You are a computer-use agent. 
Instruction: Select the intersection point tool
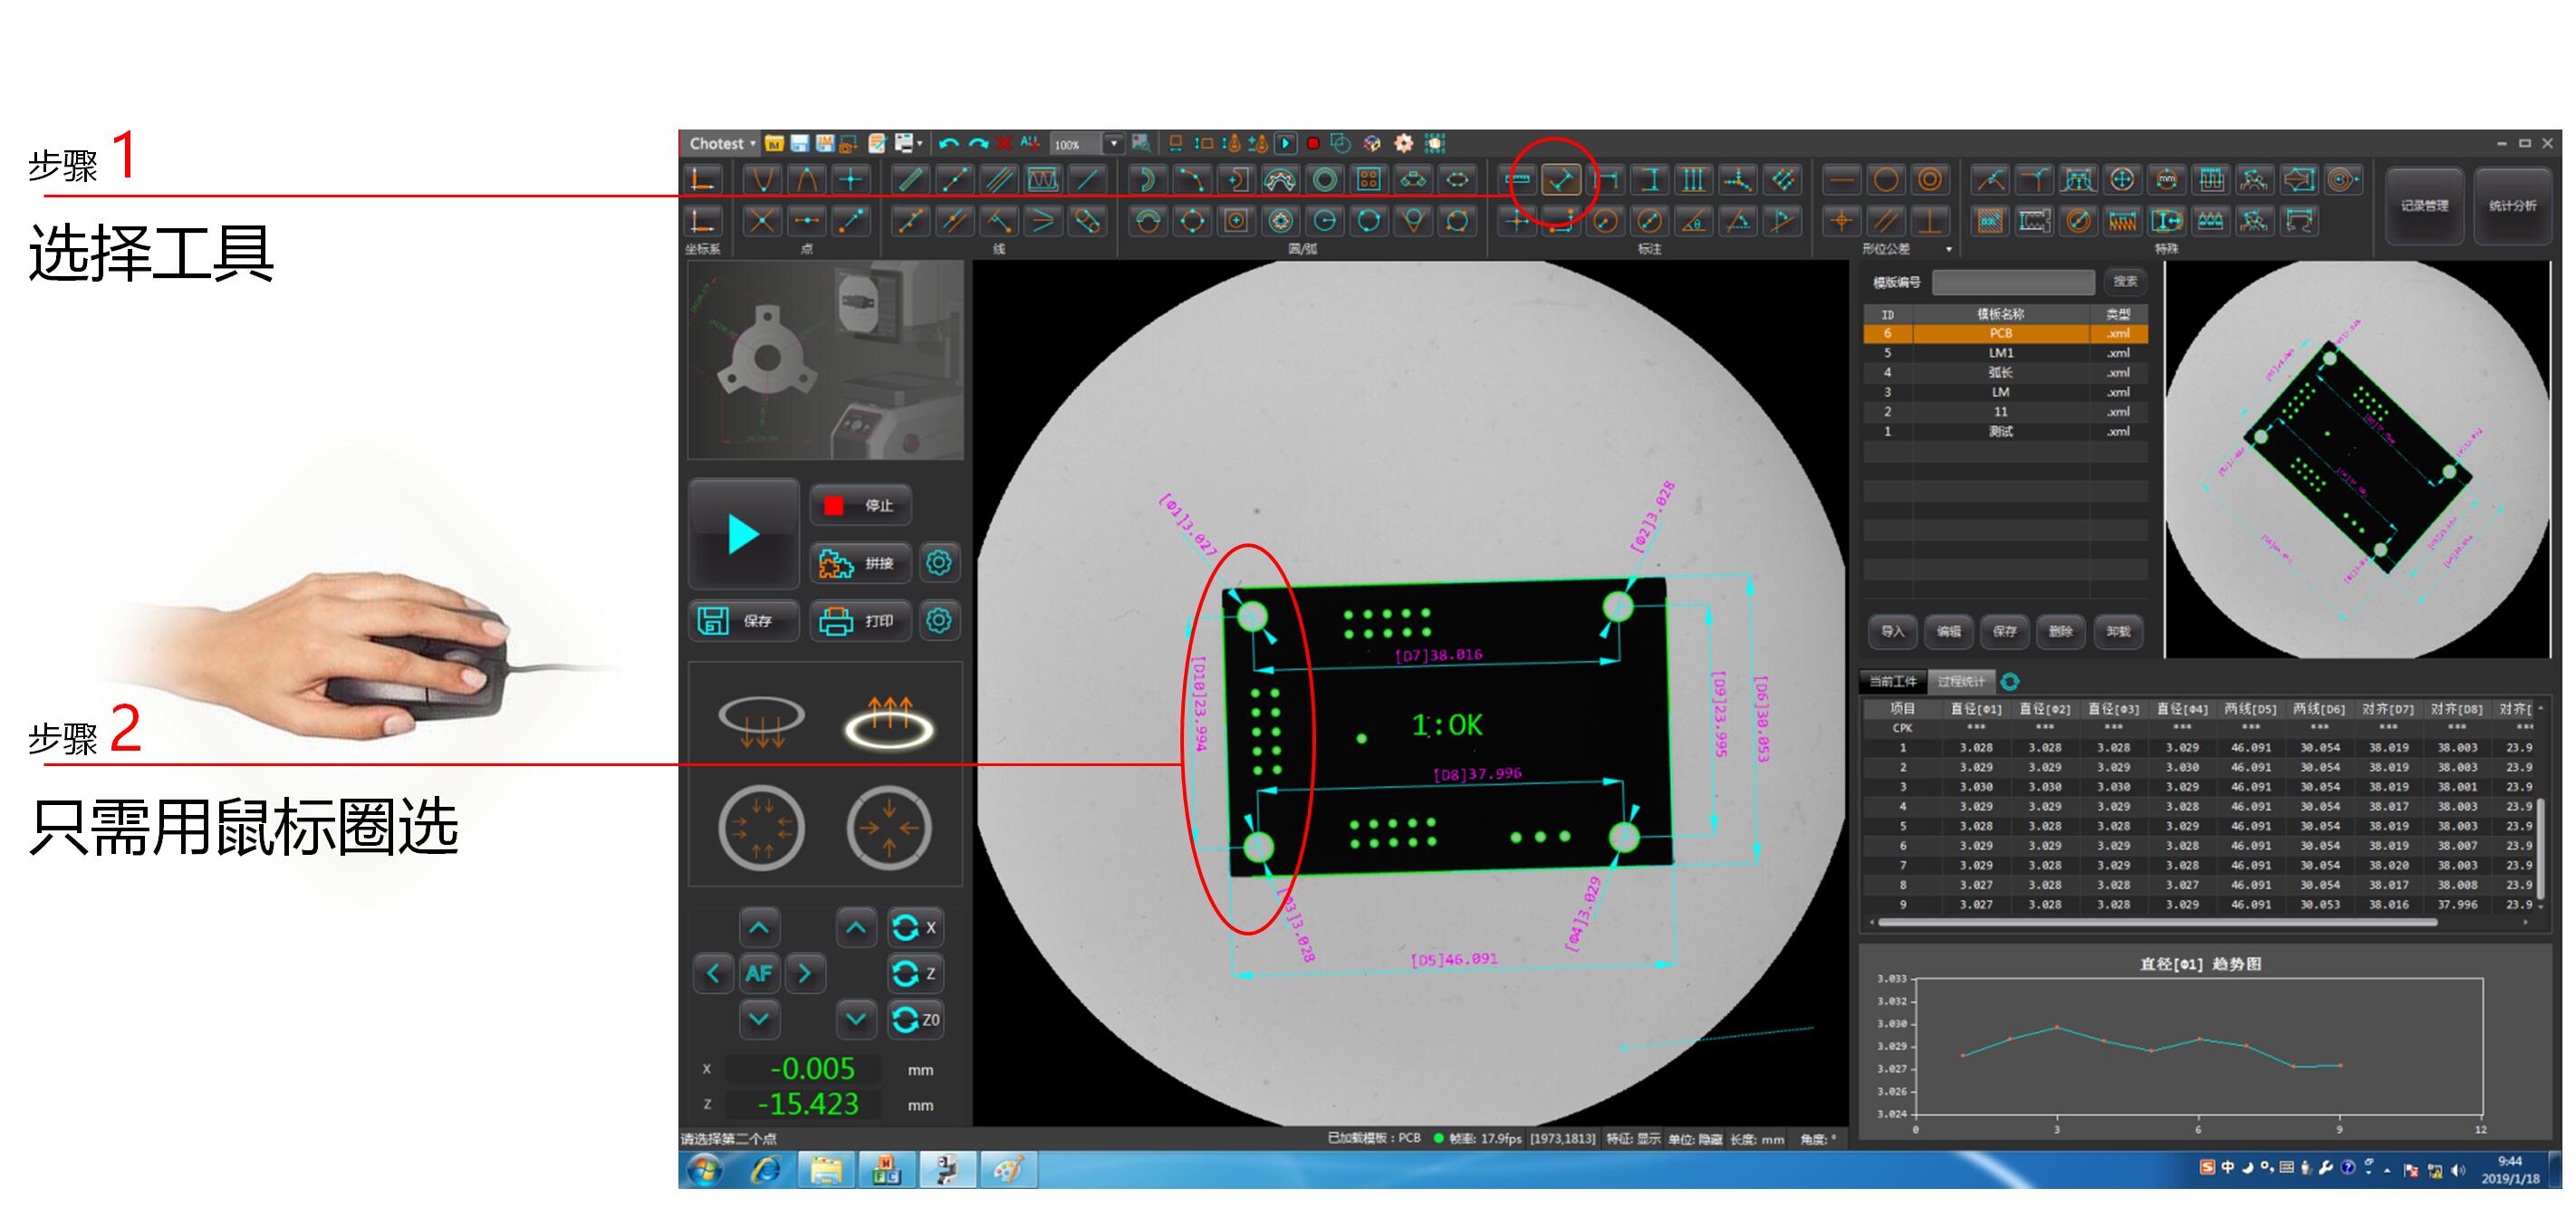pyautogui.click(x=762, y=221)
